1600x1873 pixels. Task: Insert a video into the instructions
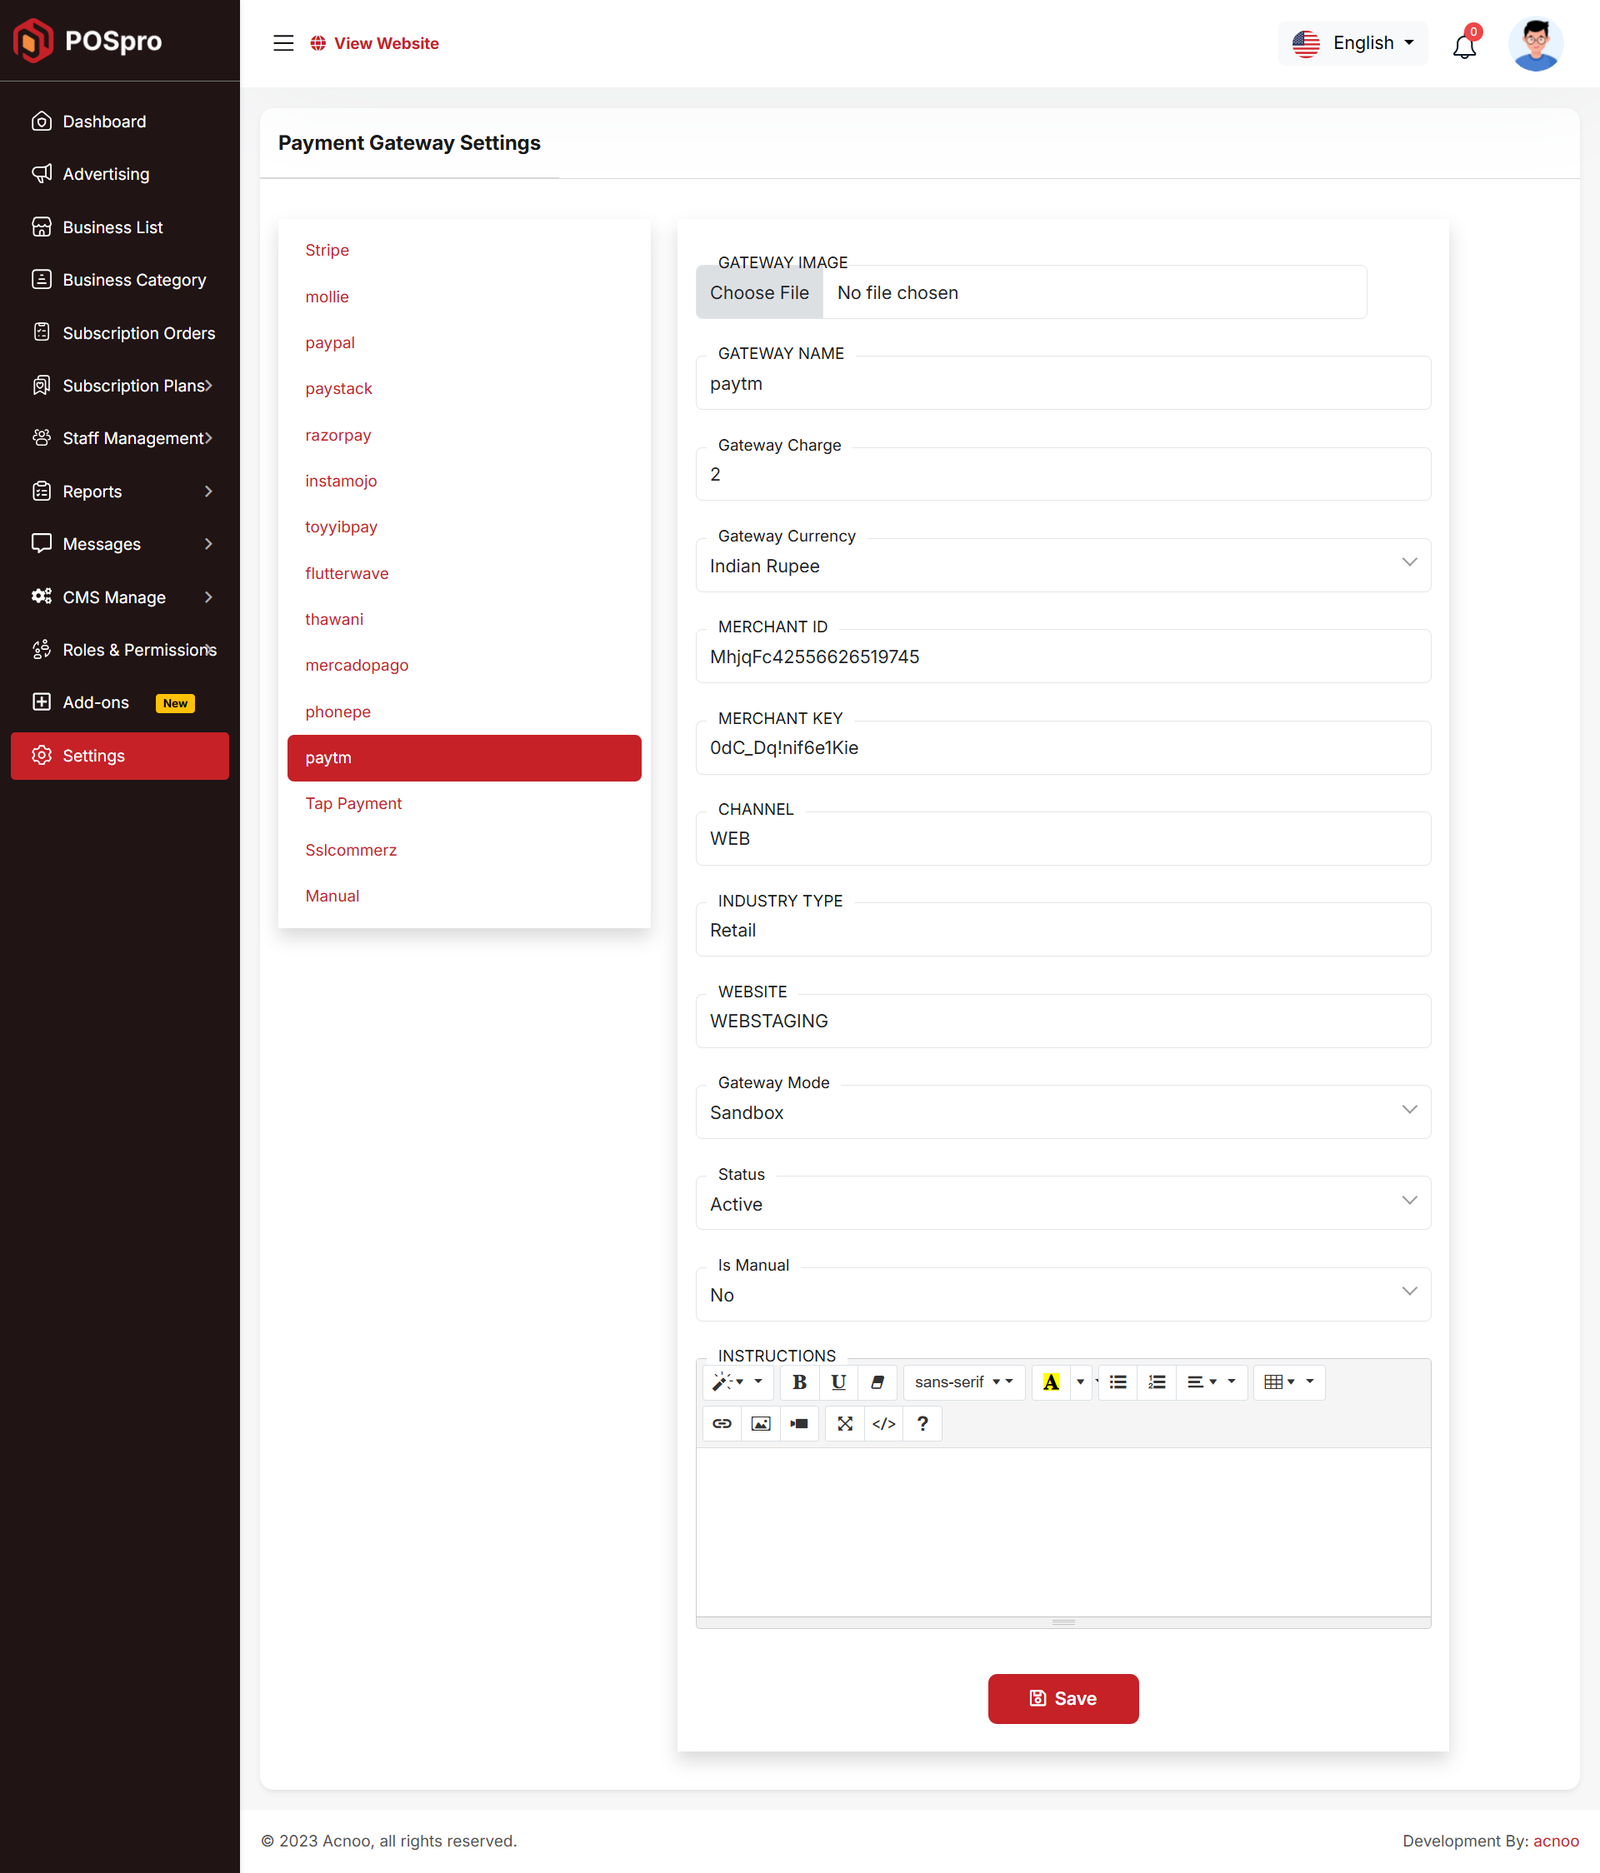coord(799,1423)
